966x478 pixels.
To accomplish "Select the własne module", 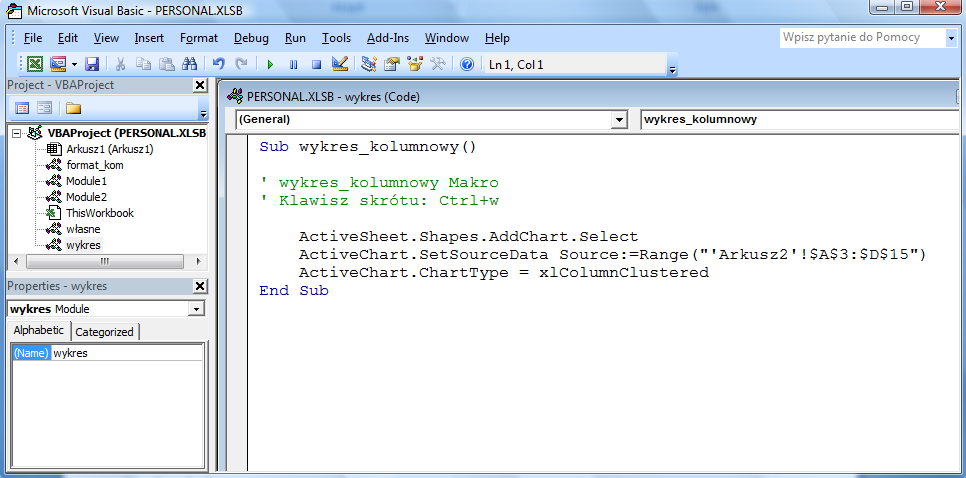I will pos(83,229).
